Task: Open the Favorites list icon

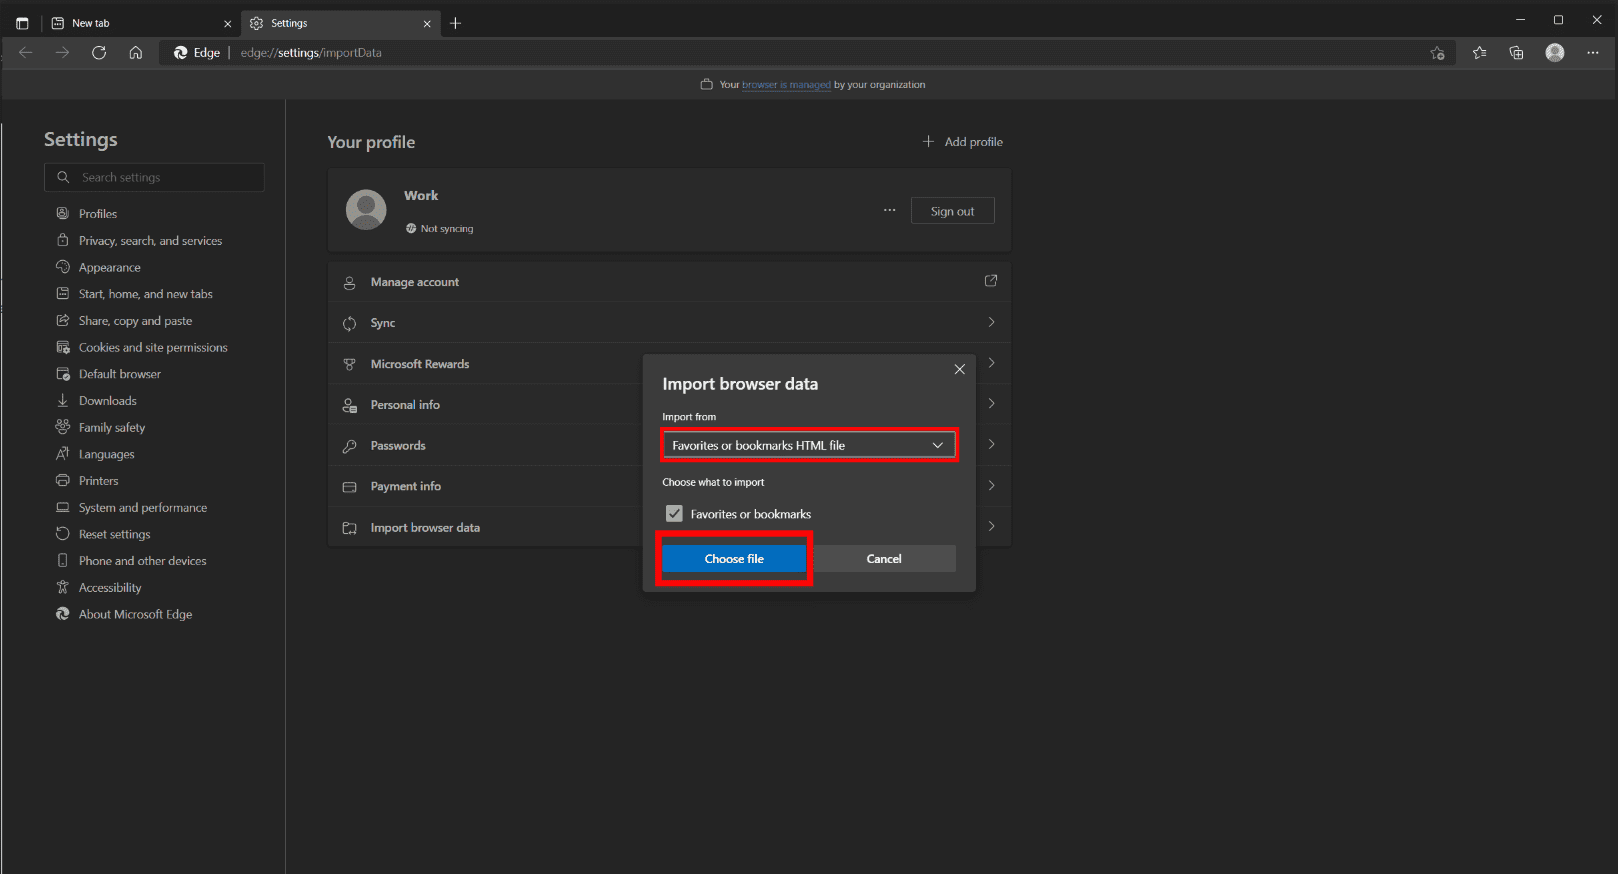Action: point(1479,53)
